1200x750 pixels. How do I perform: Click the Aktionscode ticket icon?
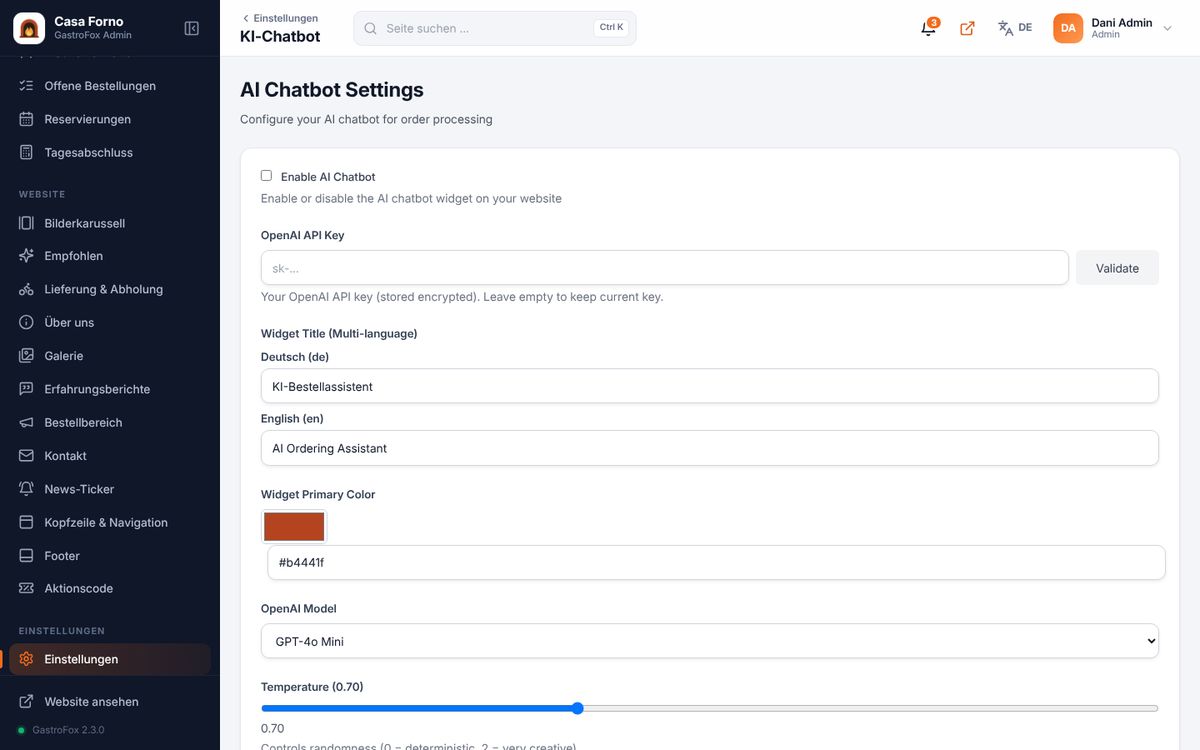tap(26, 588)
